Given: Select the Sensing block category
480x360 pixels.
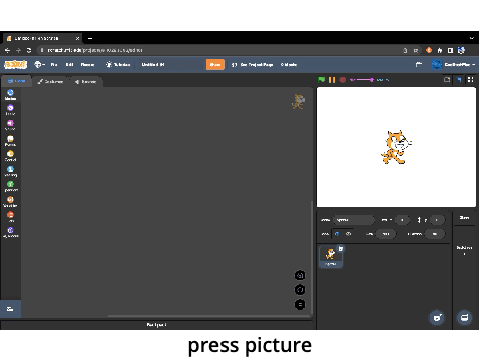Looking at the screenshot, I should coord(10,171).
